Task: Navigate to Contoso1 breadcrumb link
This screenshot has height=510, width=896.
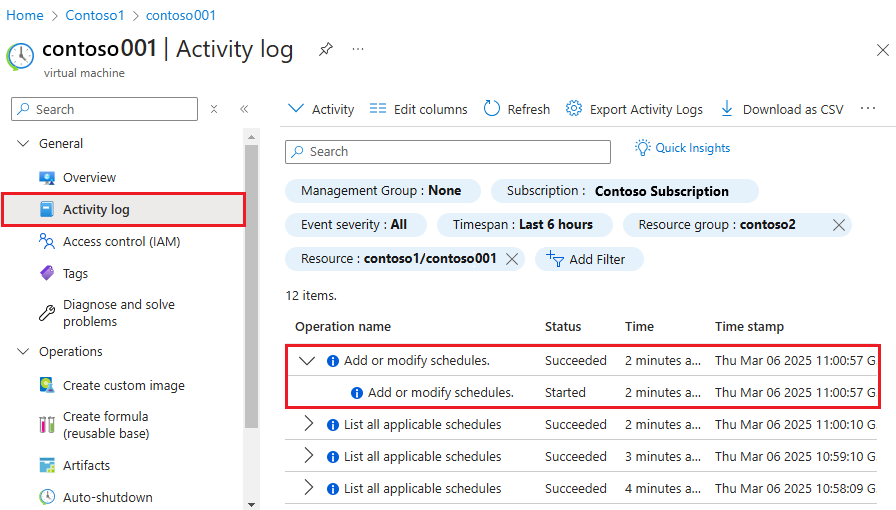Action: coord(94,15)
